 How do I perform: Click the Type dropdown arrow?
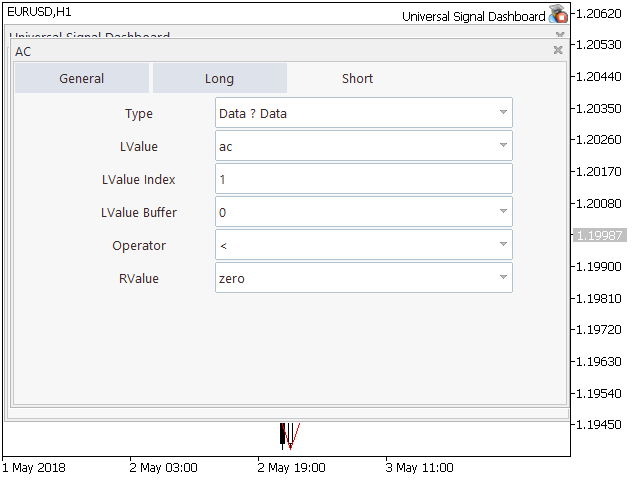pos(503,112)
